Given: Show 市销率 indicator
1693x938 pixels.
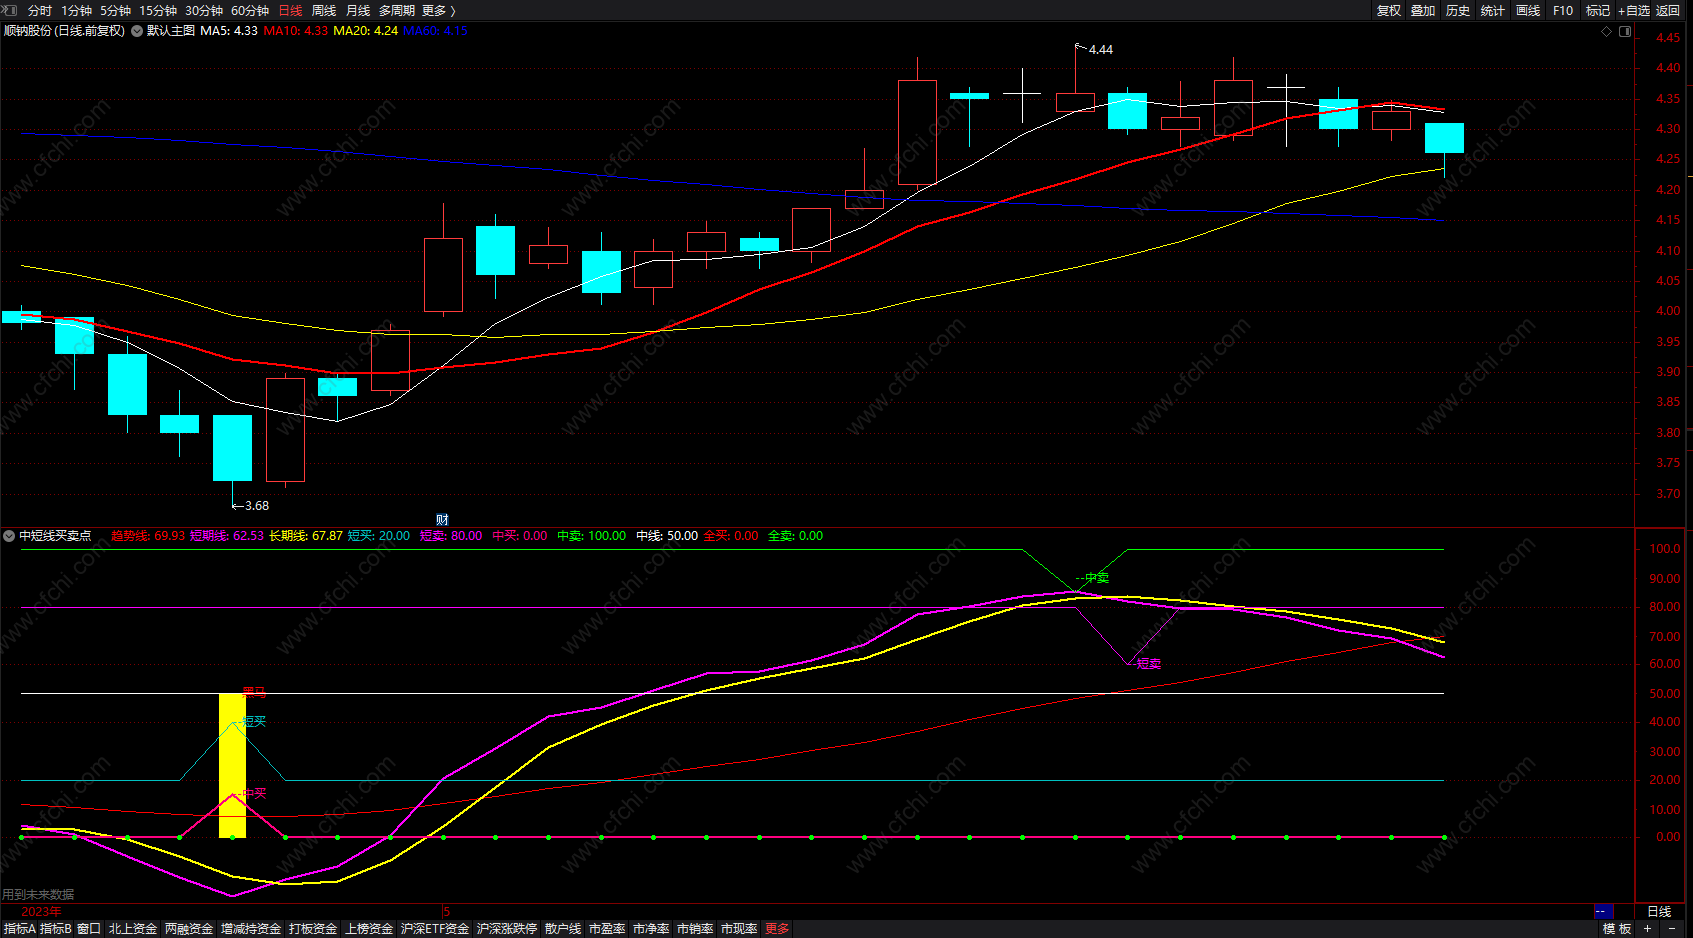Looking at the screenshot, I should coord(695,929).
